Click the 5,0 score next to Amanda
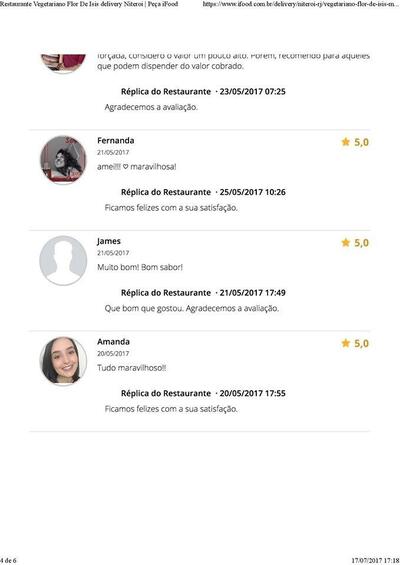This screenshot has height=565, width=400. [x=361, y=343]
